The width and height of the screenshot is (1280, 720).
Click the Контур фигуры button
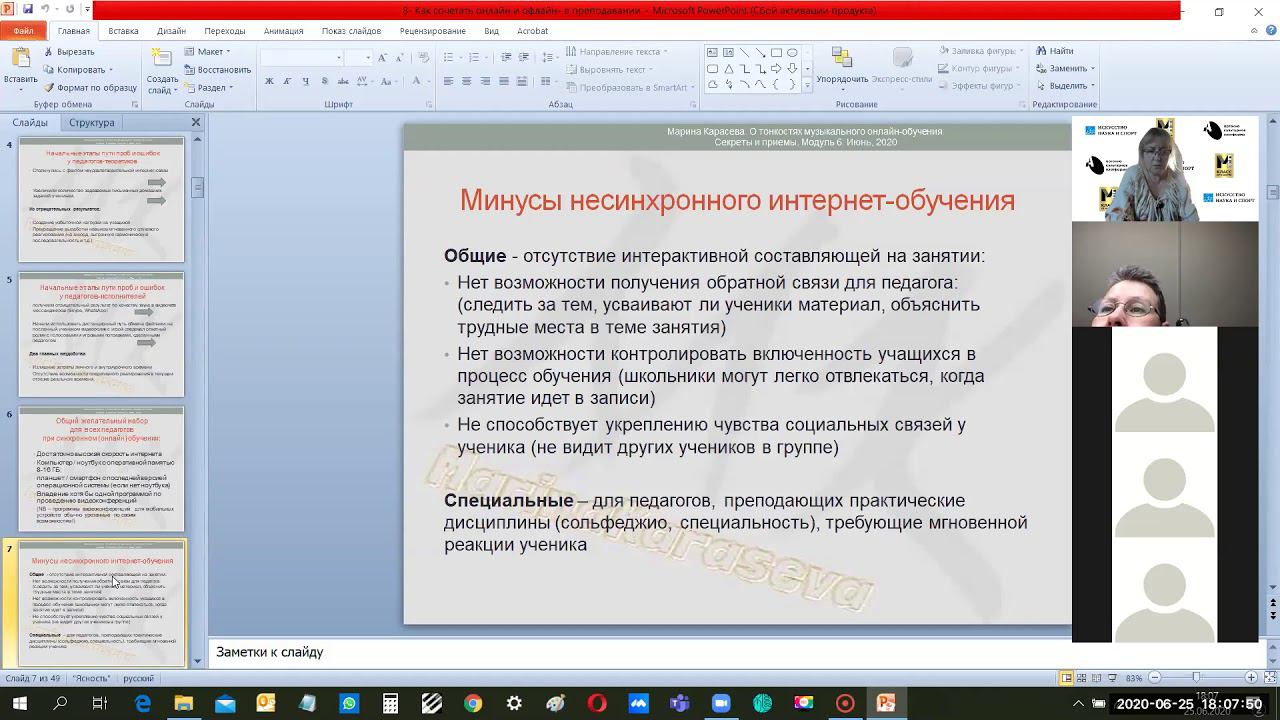pyautogui.click(x=978, y=69)
